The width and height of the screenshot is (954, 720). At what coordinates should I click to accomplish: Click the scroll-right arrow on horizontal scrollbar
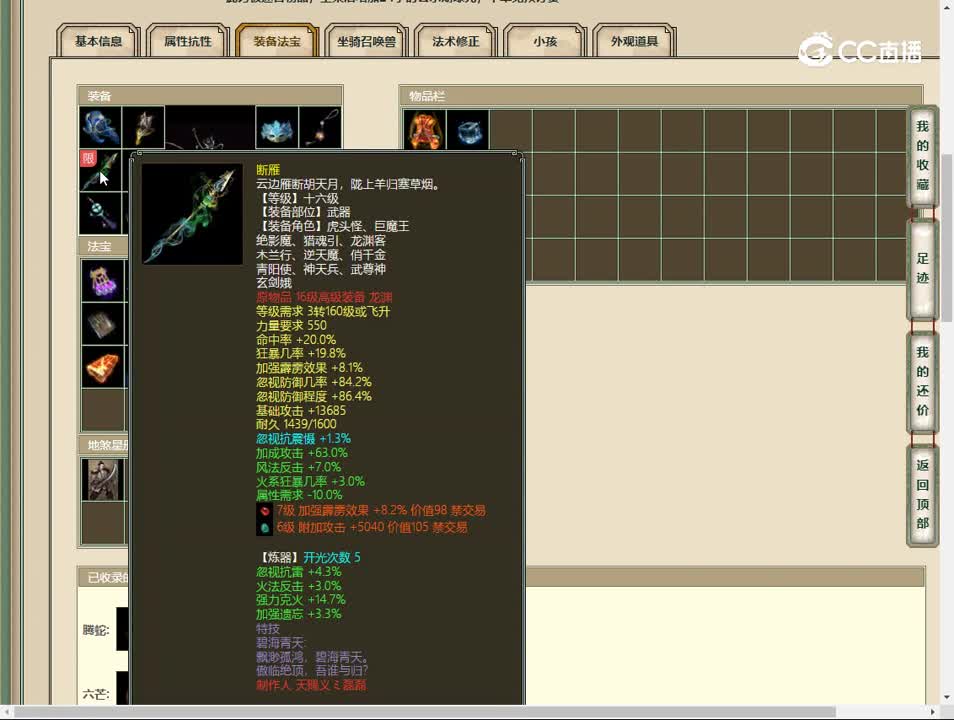tap(933, 711)
